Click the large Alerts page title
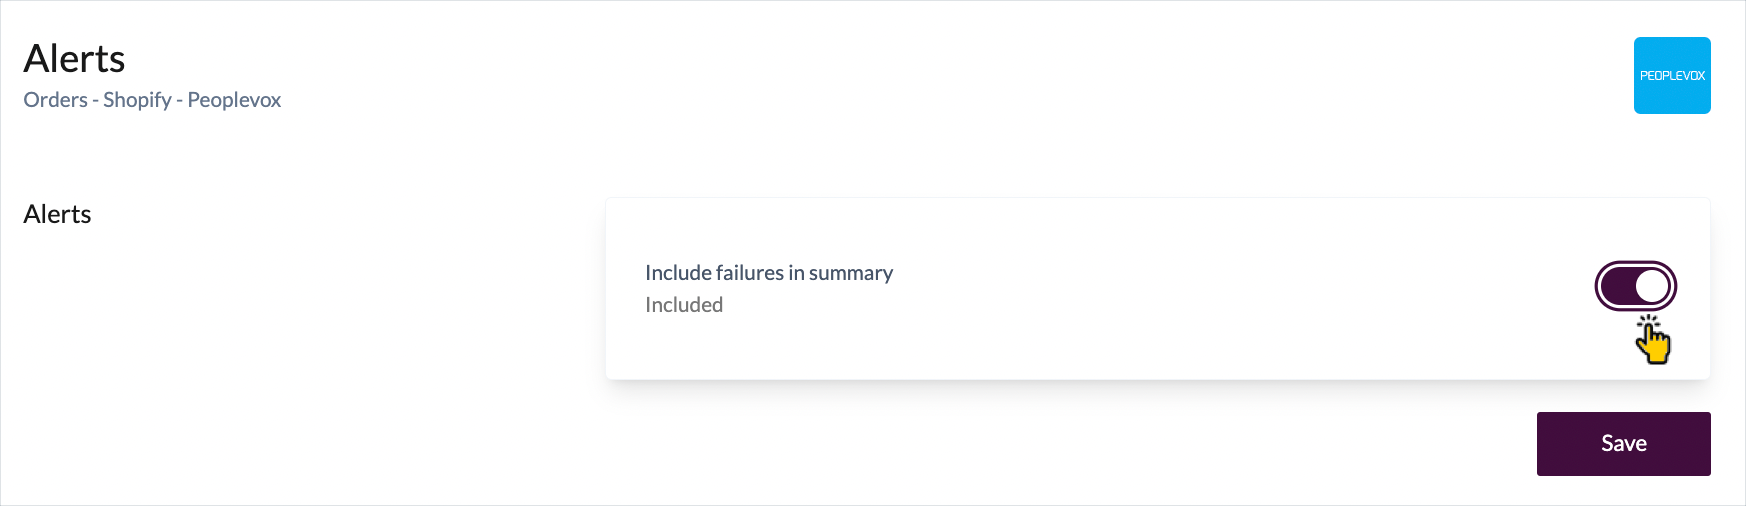Image resolution: width=1746 pixels, height=506 pixels. point(74,59)
